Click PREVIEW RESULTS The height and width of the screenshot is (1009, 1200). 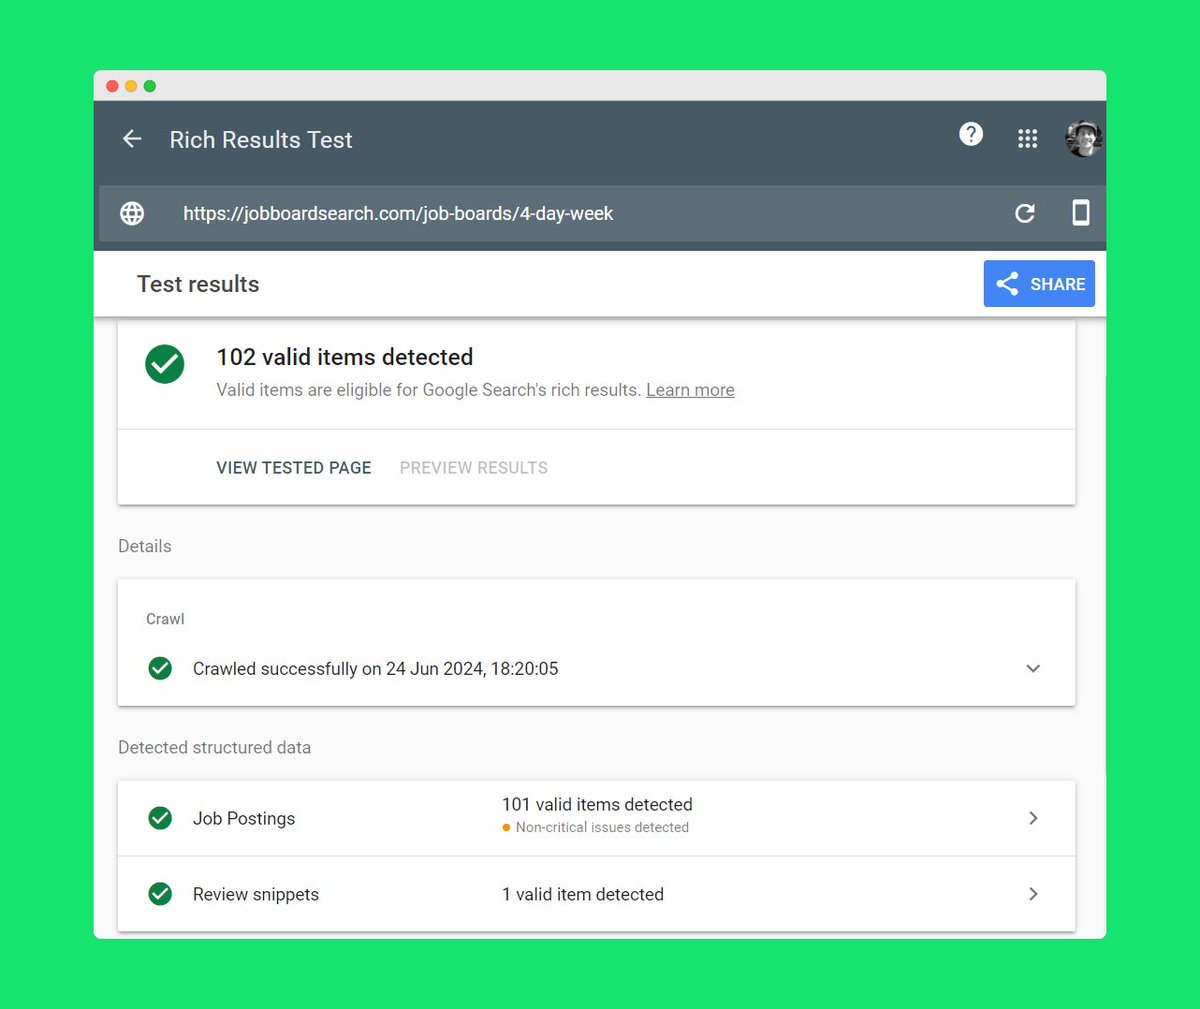(474, 468)
